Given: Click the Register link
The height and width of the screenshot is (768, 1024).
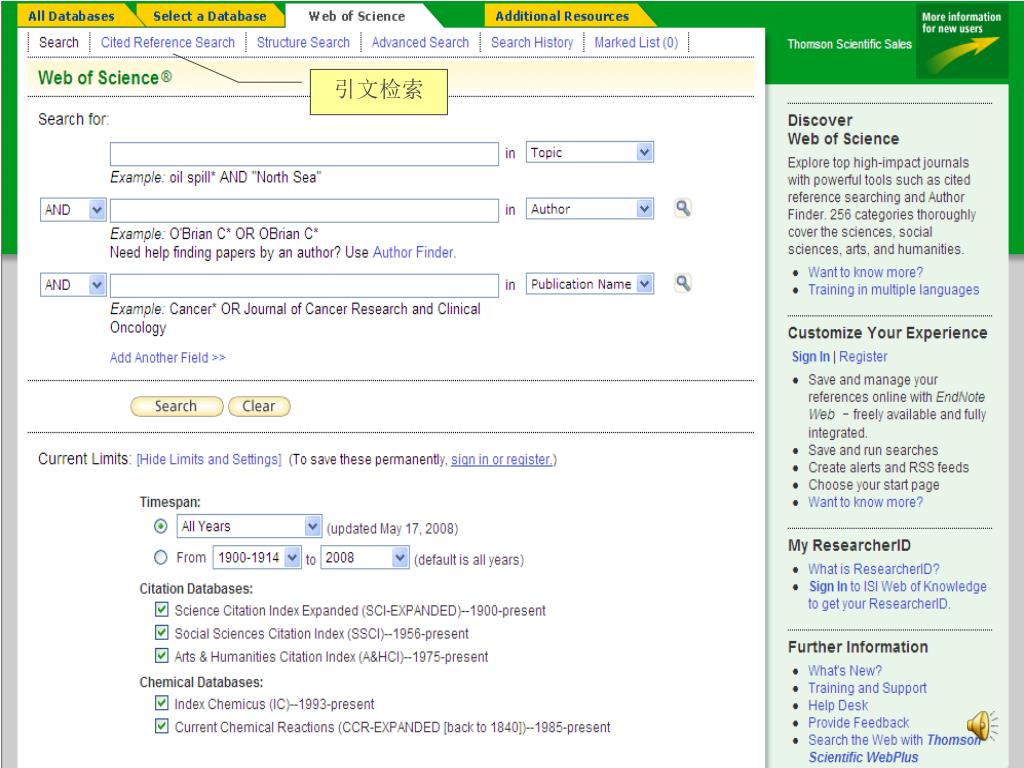Looking at the screenshot, I should click(863, 357).
